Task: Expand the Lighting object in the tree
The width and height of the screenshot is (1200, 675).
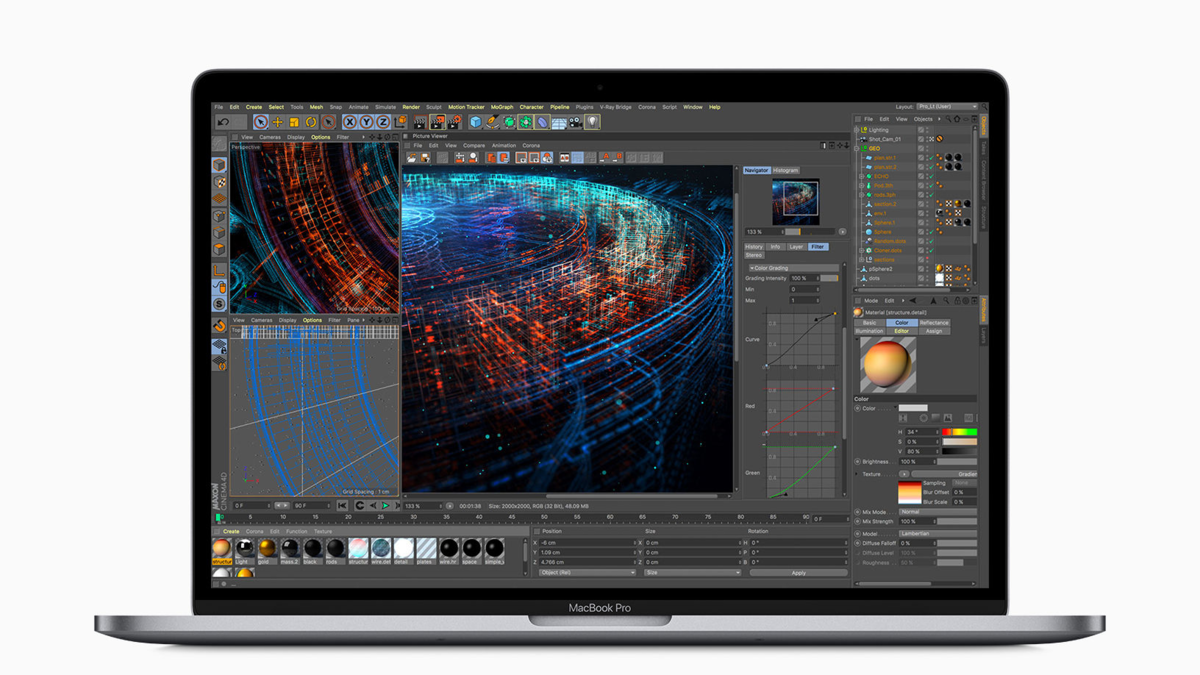Action: (x=857, y=130)
